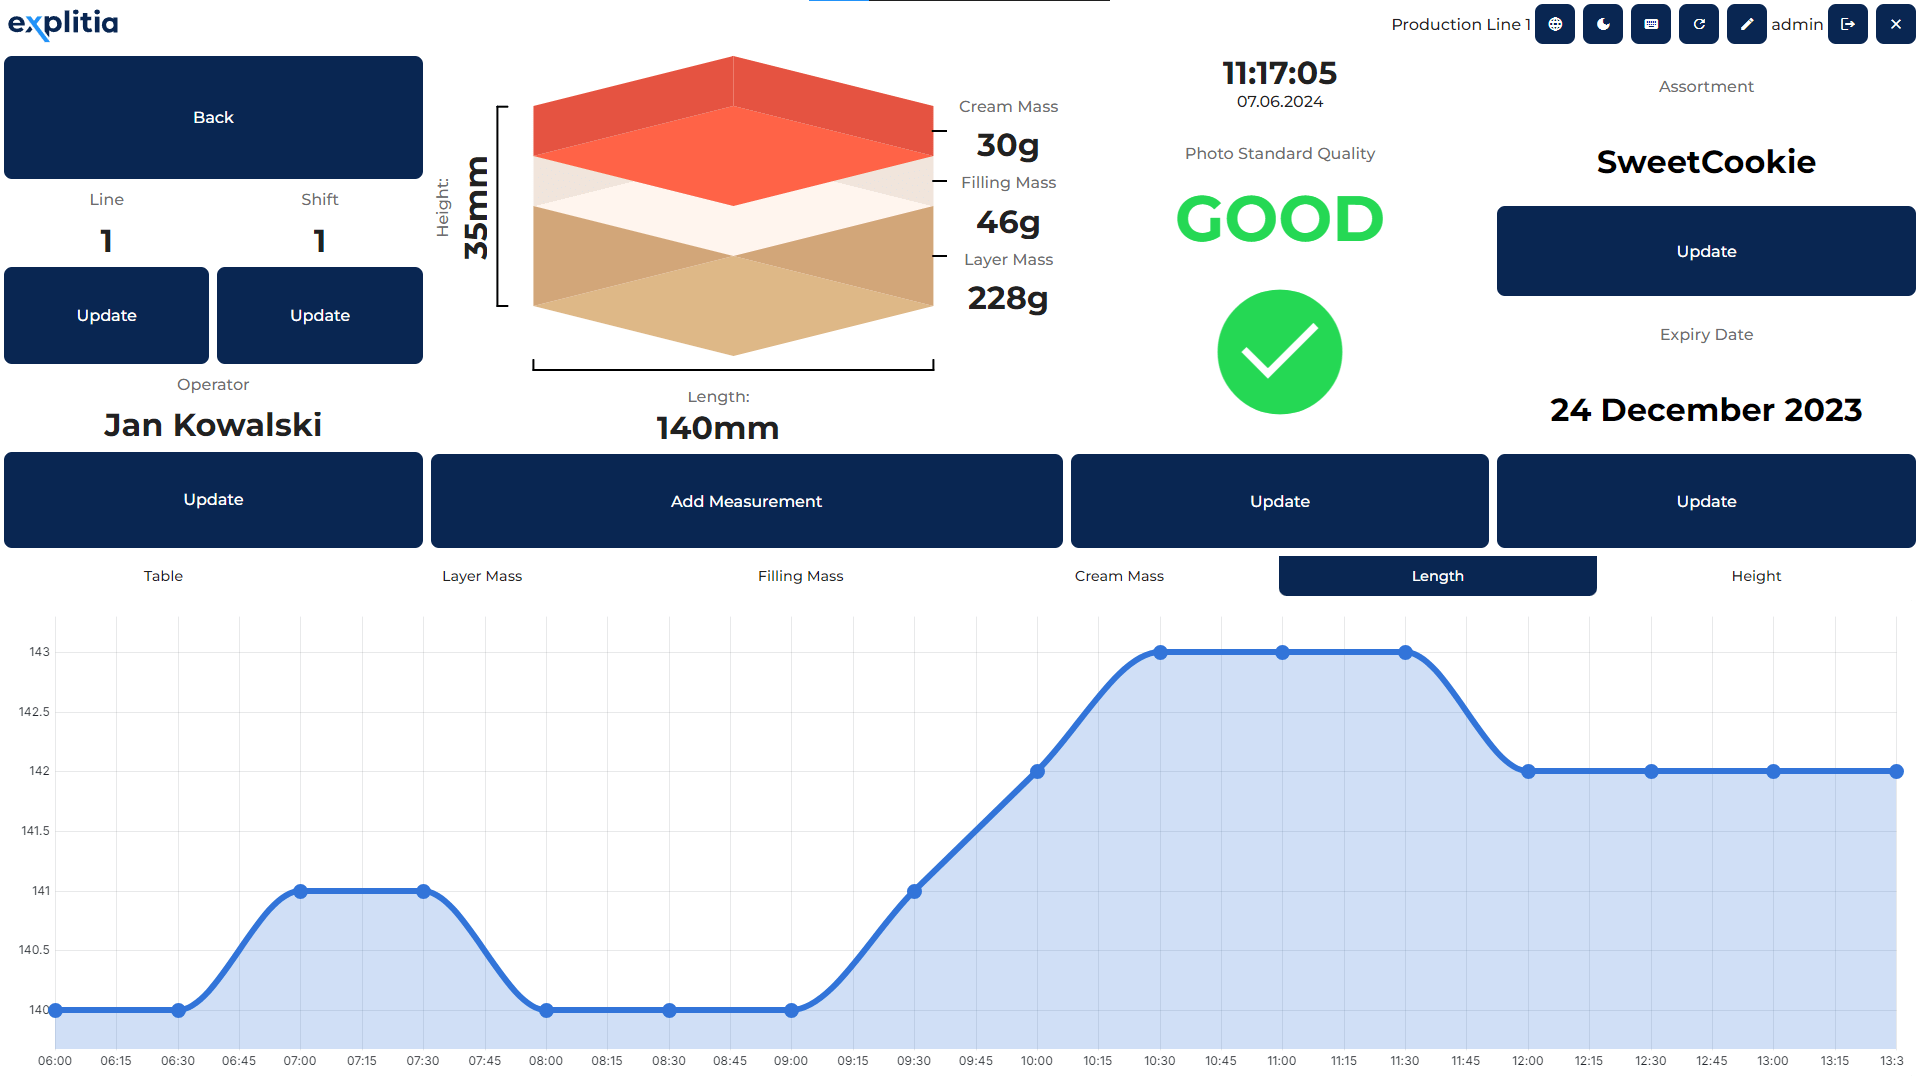Viewport: 1920px width, 1080px height.
Task: Click chart data point at 07:00
Action: 301,891
